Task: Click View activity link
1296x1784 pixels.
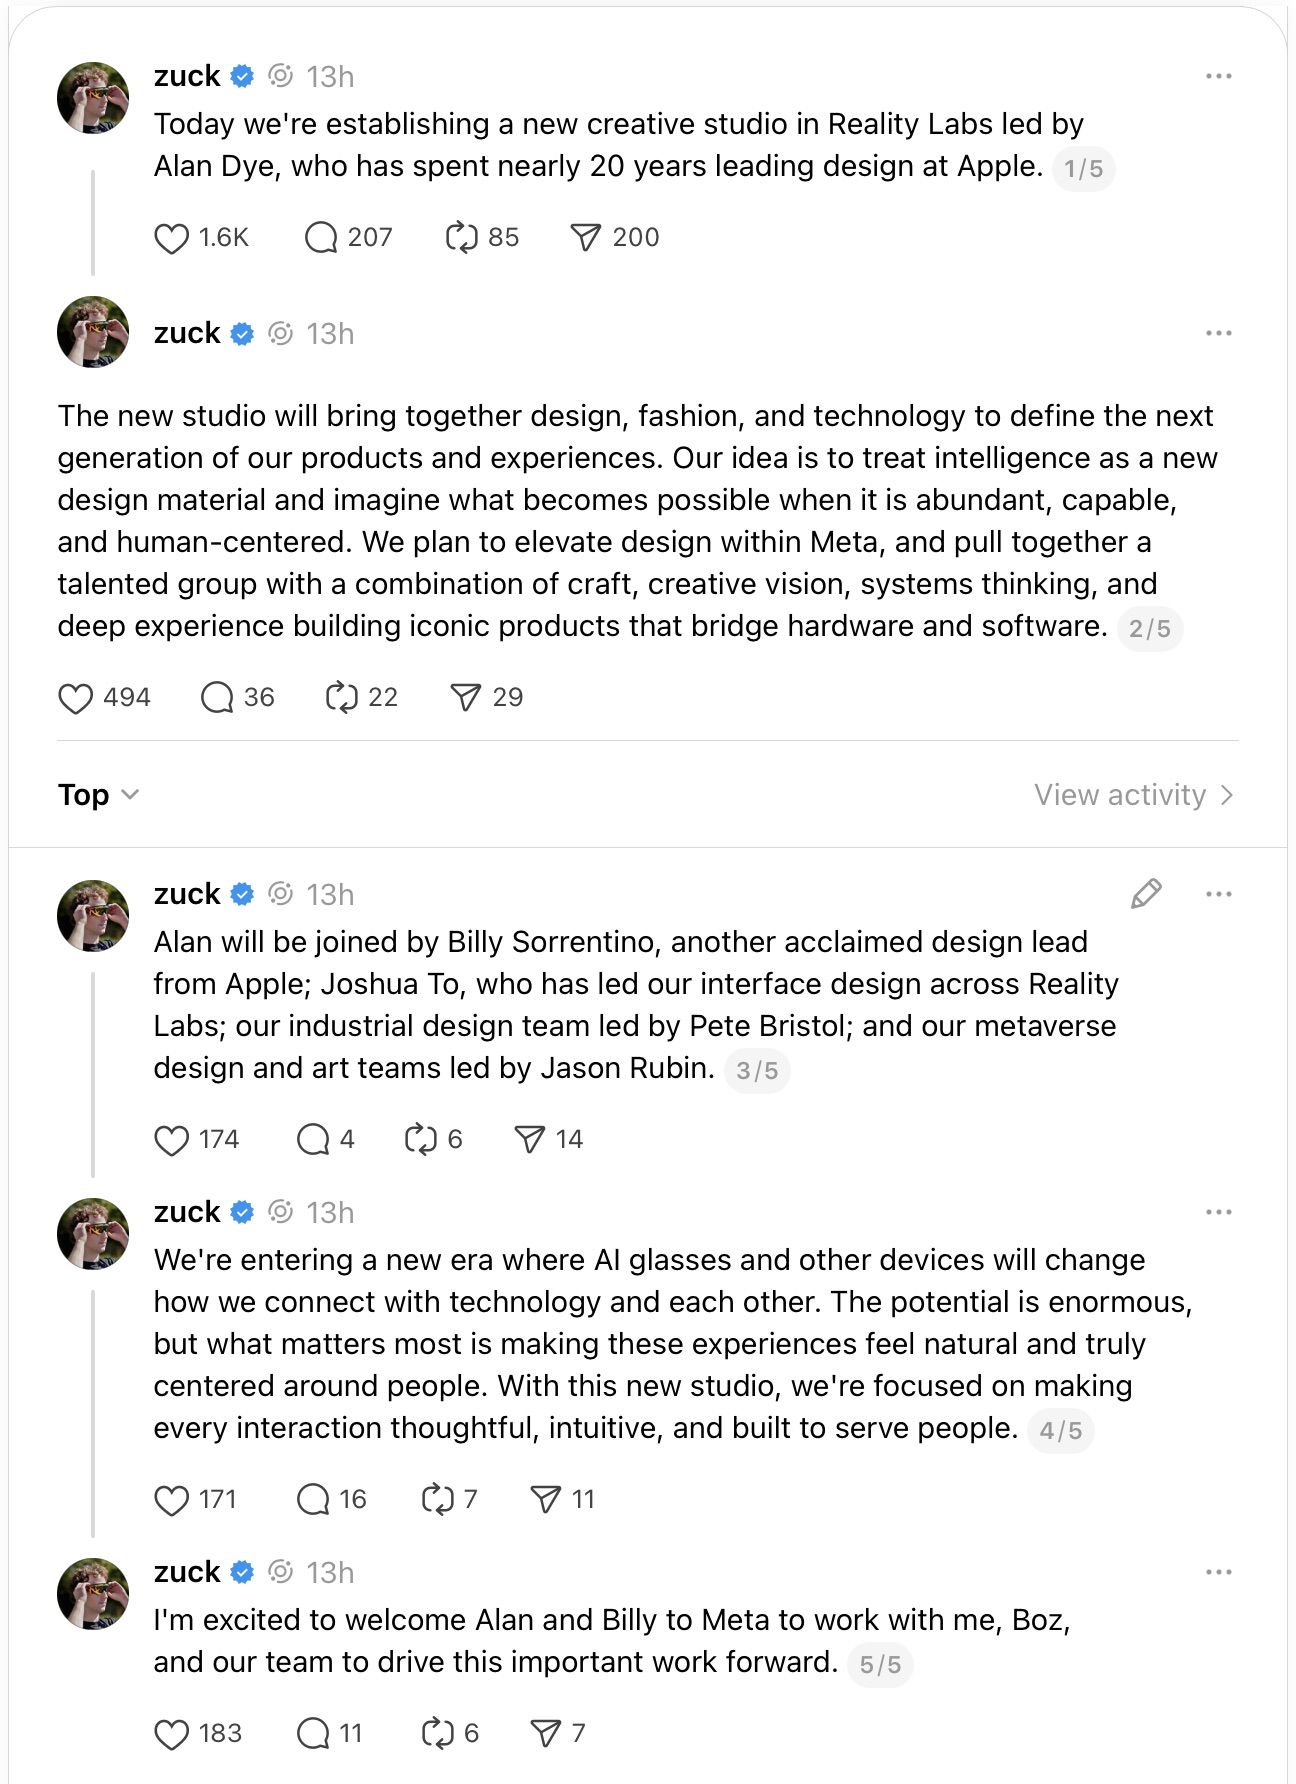Action: [x=1133, y=795]
